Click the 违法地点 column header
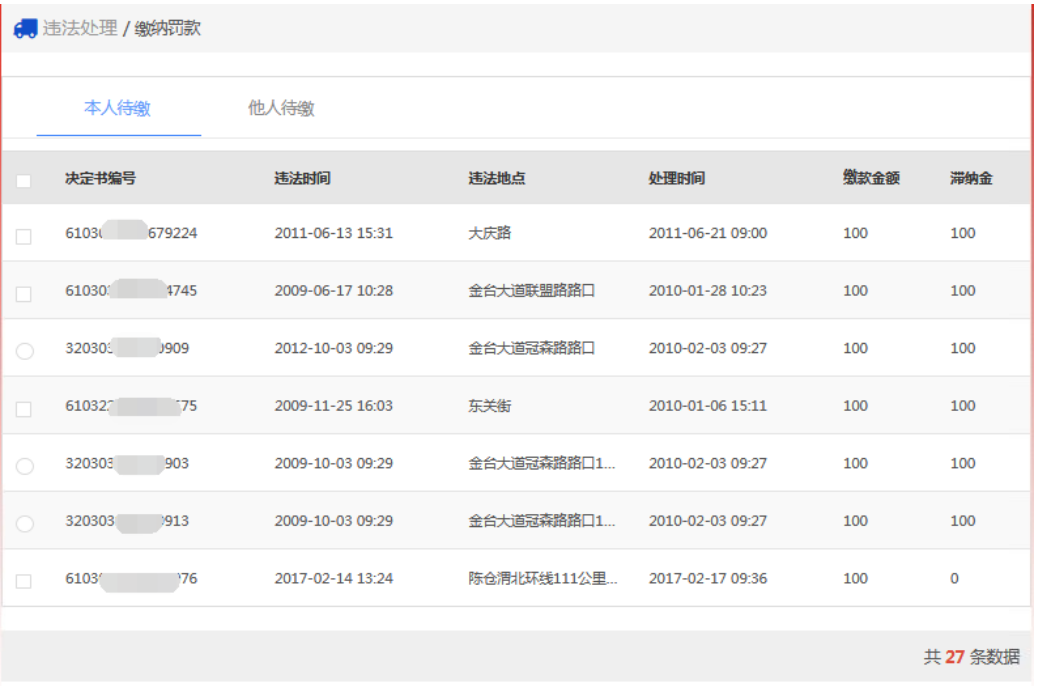The height and width of the screenshot is (686, 1037). [x=497, y=178]
